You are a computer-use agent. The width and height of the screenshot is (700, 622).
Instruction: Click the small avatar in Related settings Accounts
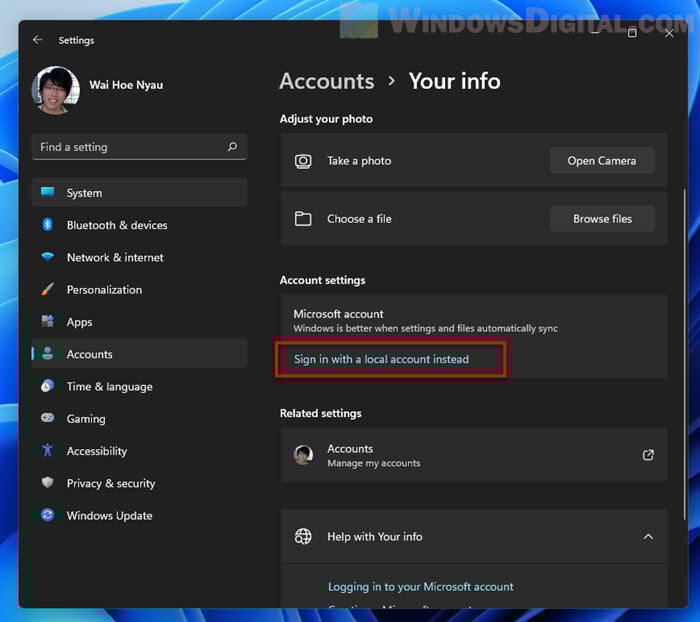point(303,455)
